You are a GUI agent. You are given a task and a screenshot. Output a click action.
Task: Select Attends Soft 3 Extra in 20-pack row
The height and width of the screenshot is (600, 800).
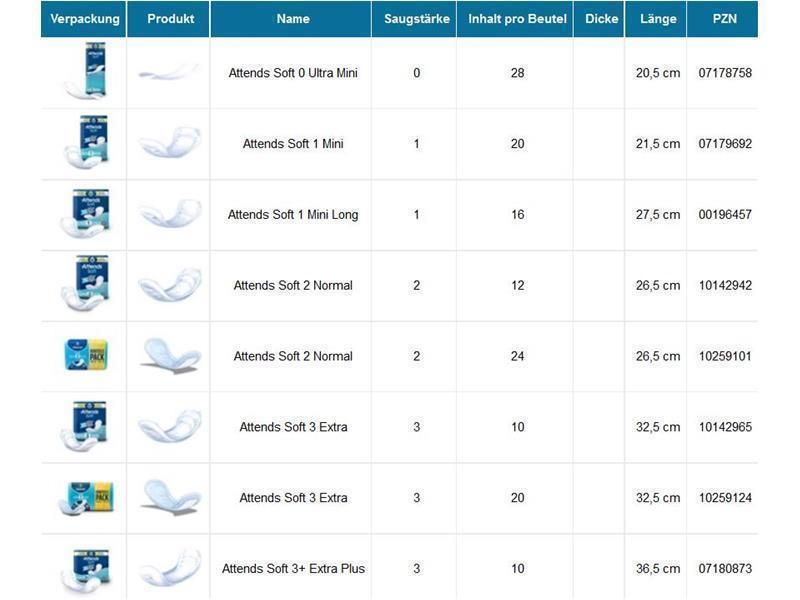click(x=293, y=498)
